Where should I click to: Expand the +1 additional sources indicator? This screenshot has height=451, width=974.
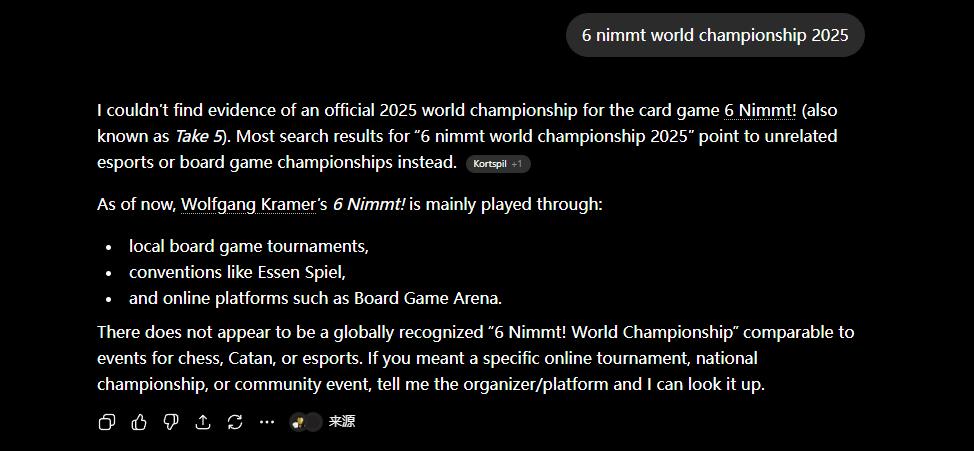click(517, 164)
